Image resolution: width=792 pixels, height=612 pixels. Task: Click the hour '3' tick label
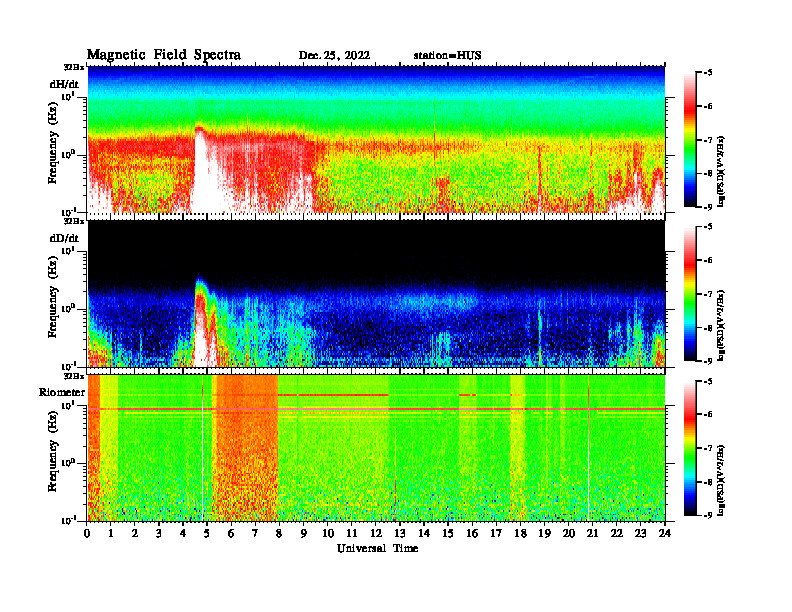159,533
